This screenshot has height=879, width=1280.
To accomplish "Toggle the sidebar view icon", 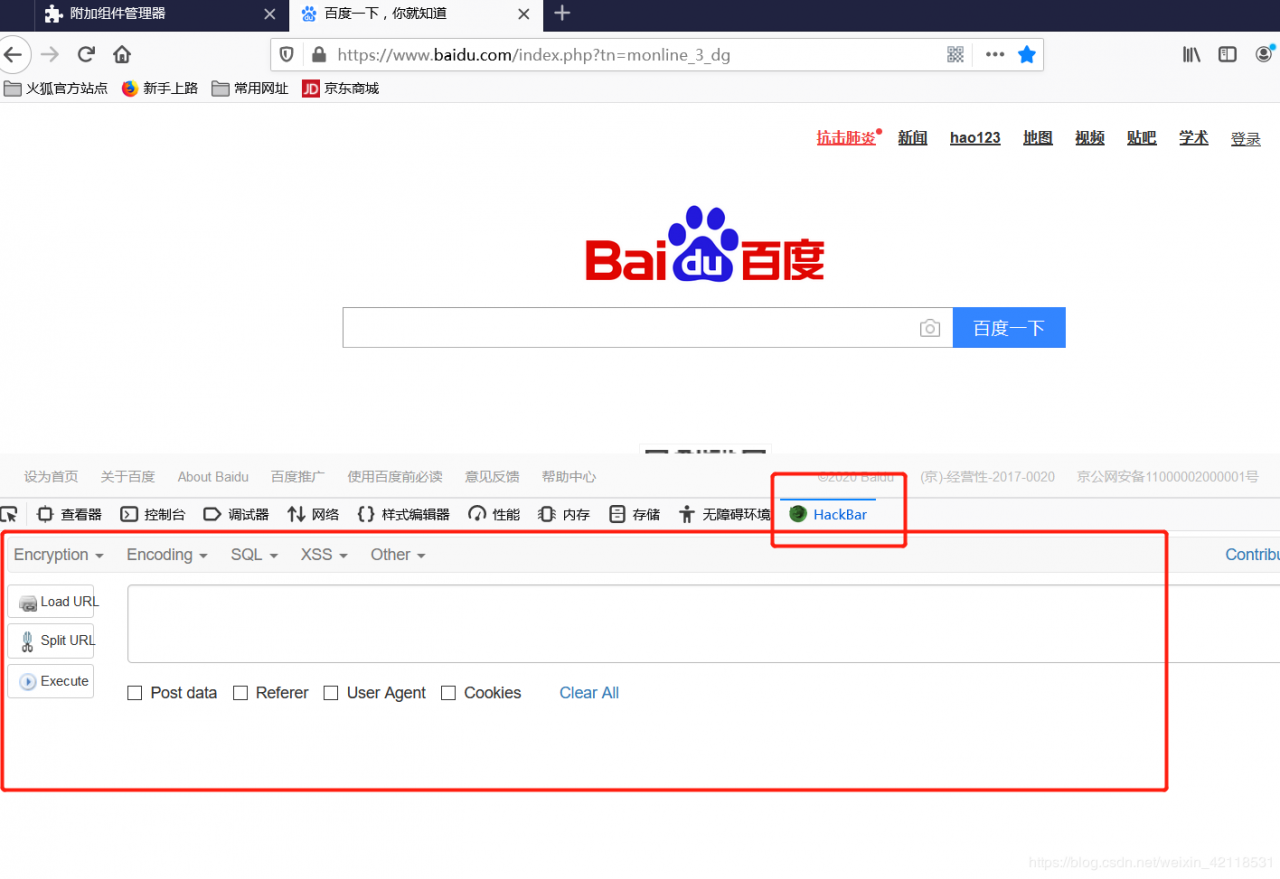I will pyautogui.click(x=1227, y=55).
